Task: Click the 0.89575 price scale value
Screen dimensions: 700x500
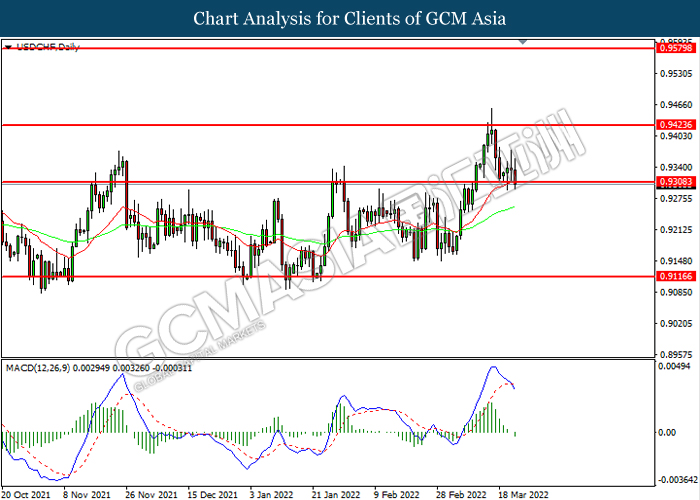Action: (676, 354)
